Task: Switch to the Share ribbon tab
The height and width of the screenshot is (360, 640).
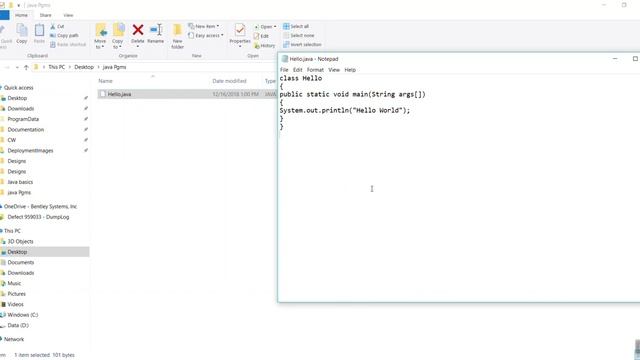Action: [45, 15]
